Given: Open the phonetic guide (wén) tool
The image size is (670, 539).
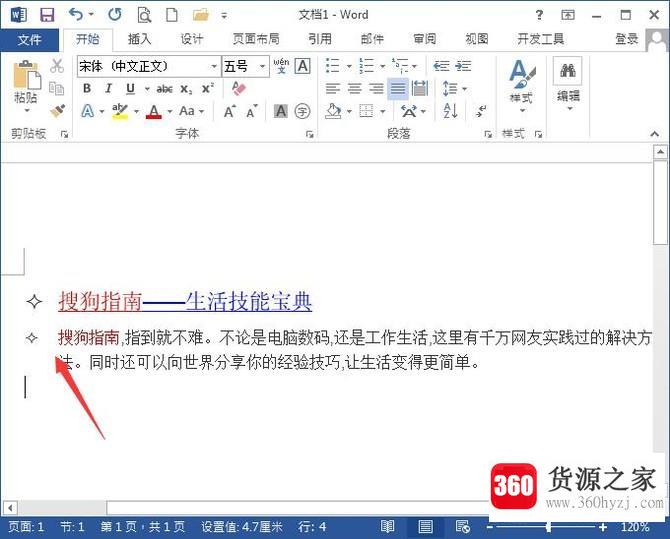Looking at the screenshot, I should tap(281, 66).
